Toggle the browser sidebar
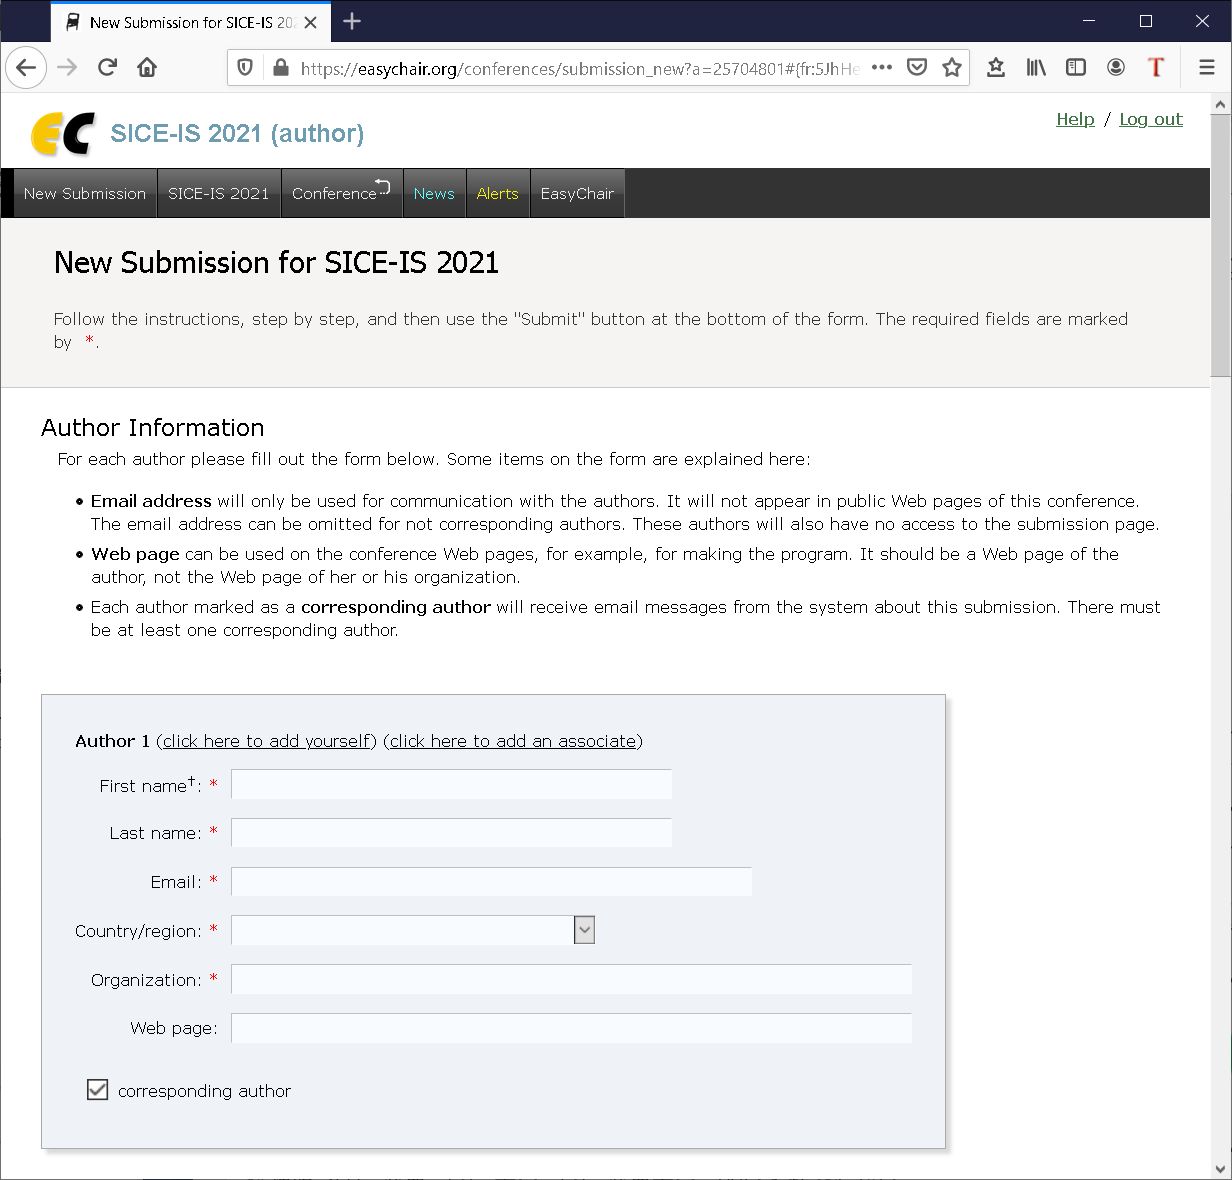 tap(1076, 68)
